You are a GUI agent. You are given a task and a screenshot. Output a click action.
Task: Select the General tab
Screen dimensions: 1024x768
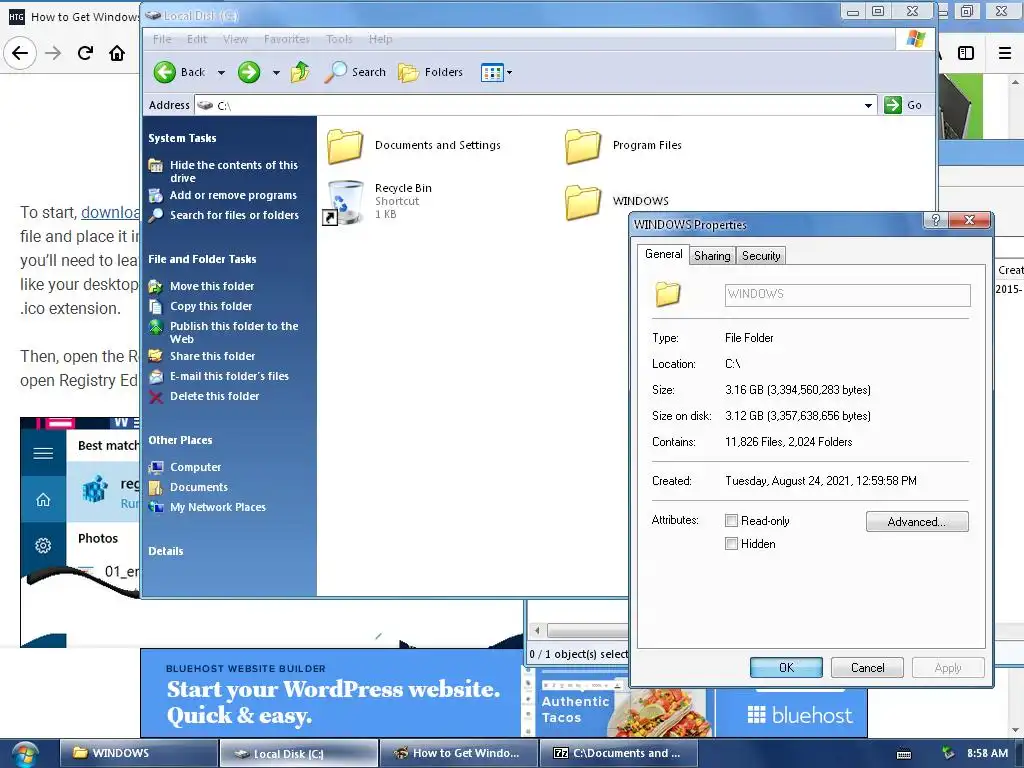tap(664, 254)
